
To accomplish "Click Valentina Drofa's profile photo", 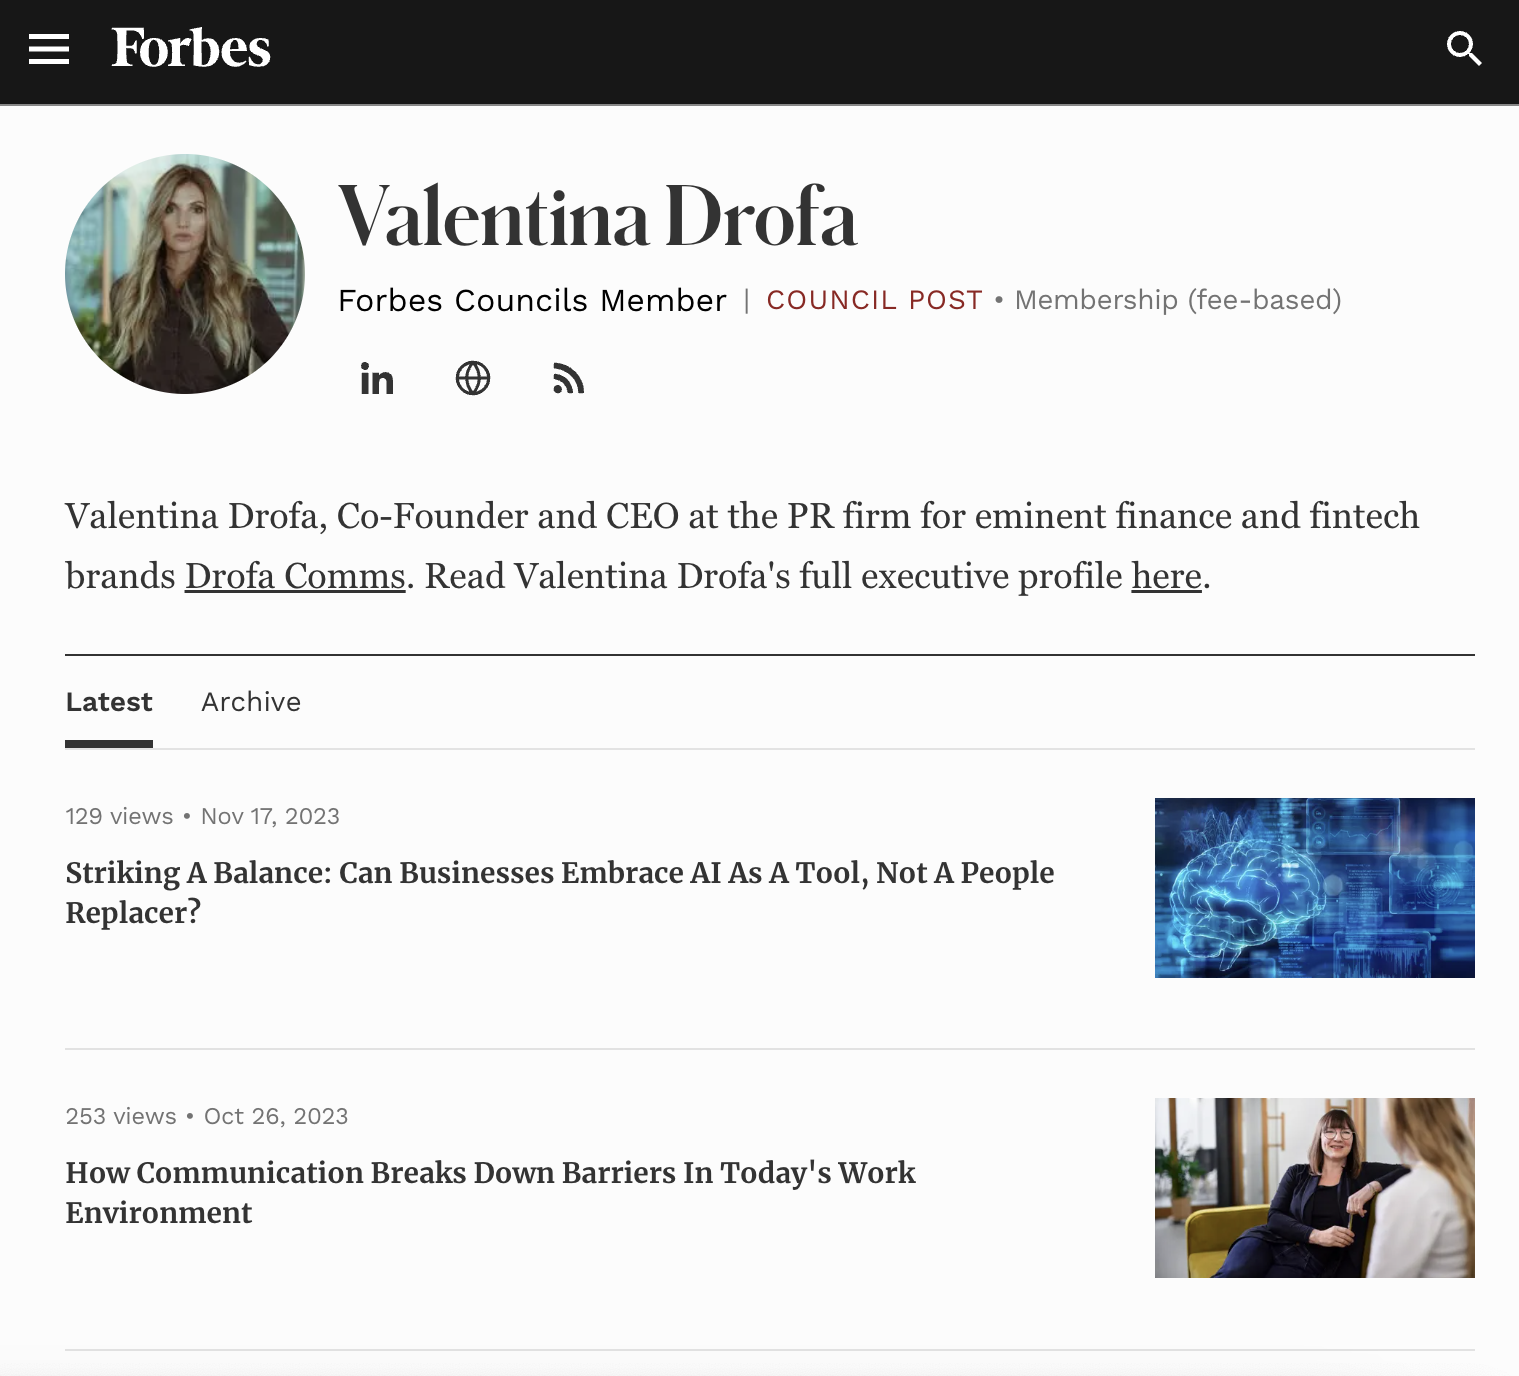I will (185, 274).
